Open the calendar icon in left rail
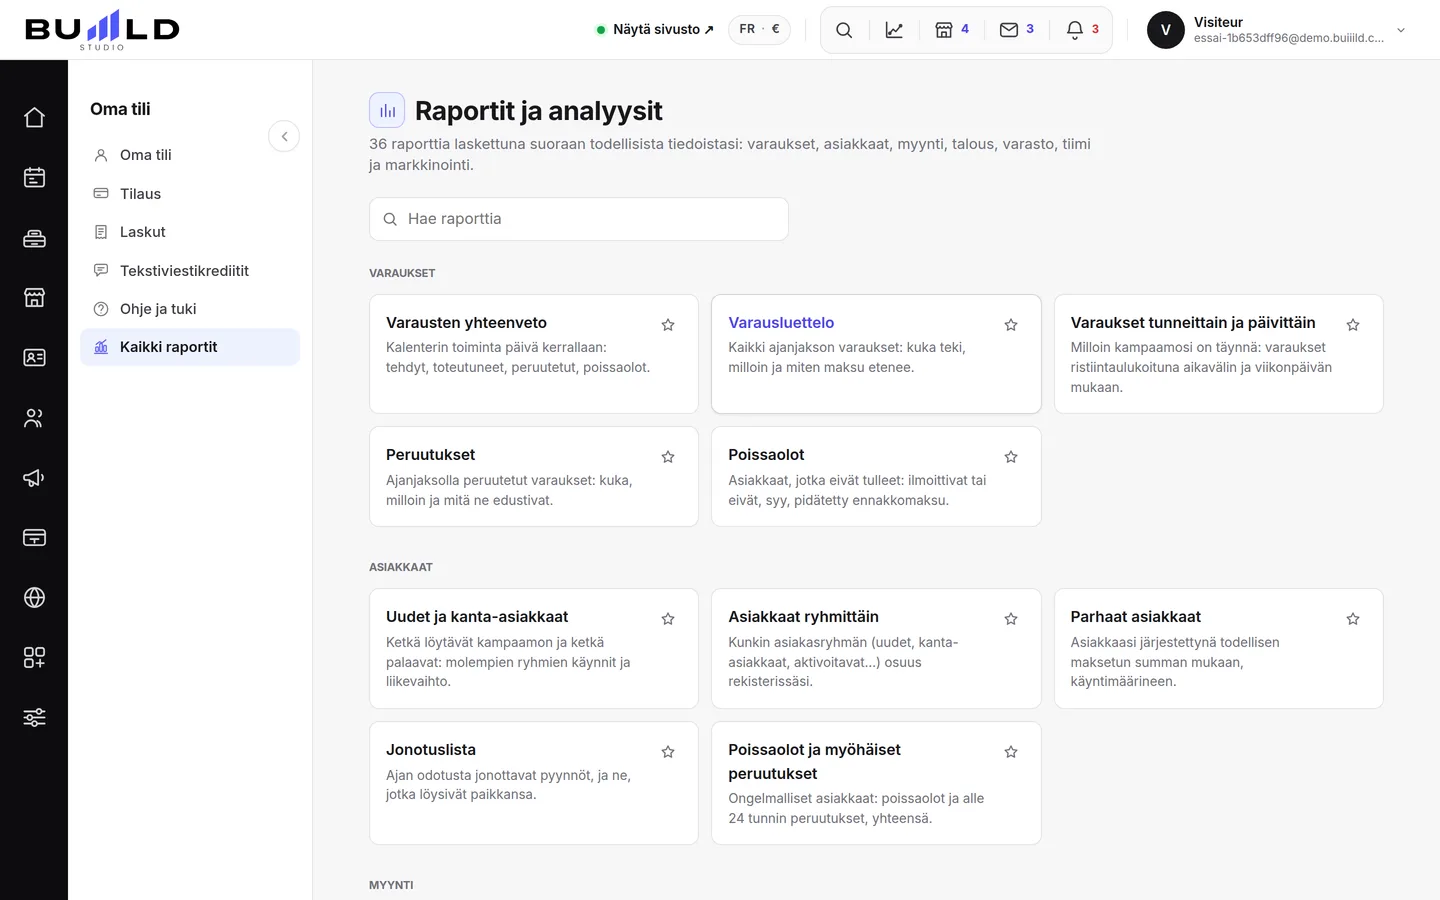 point(34,178)
